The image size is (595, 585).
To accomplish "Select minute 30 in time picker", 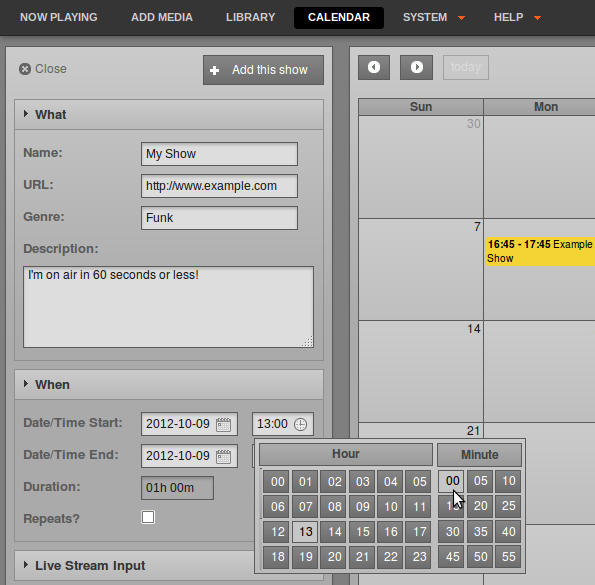I will tap(452, 532).
